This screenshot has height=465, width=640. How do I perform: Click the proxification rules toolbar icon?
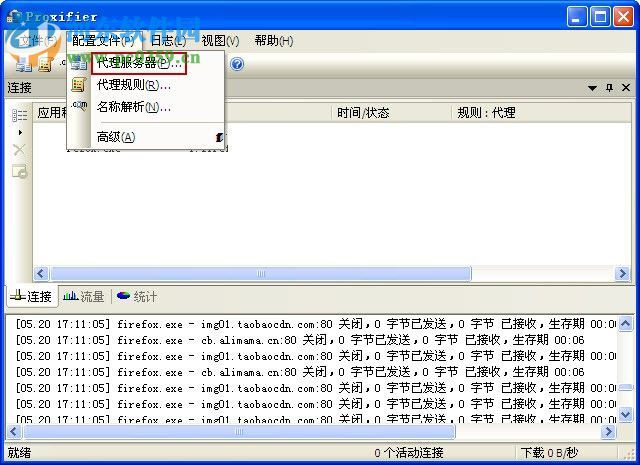point(46,65)
